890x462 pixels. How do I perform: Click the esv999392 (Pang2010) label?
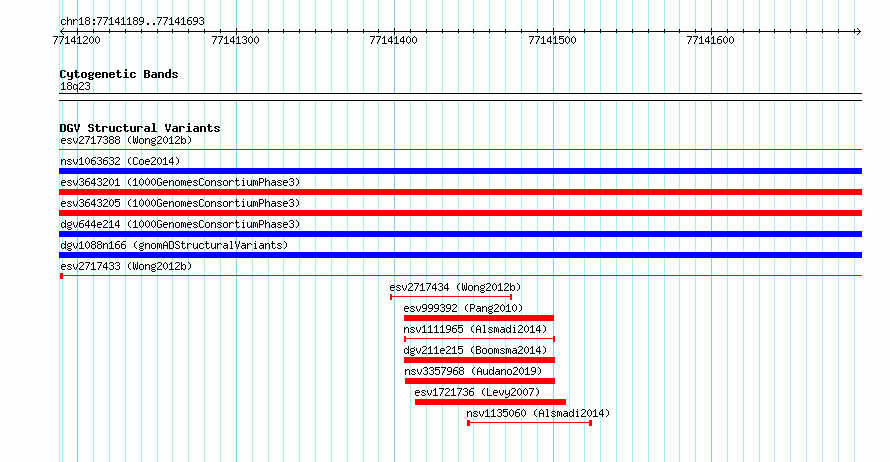click(463, 308)
